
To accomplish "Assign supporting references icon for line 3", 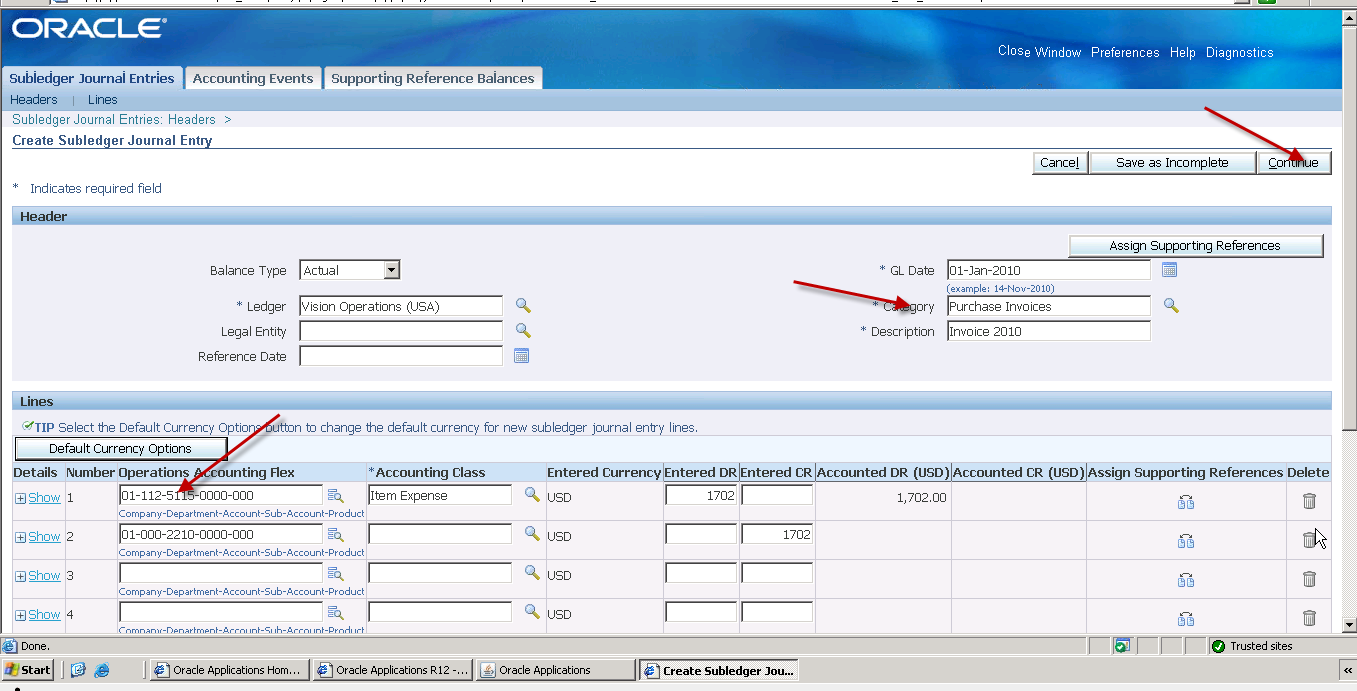I will (1186, 580).
